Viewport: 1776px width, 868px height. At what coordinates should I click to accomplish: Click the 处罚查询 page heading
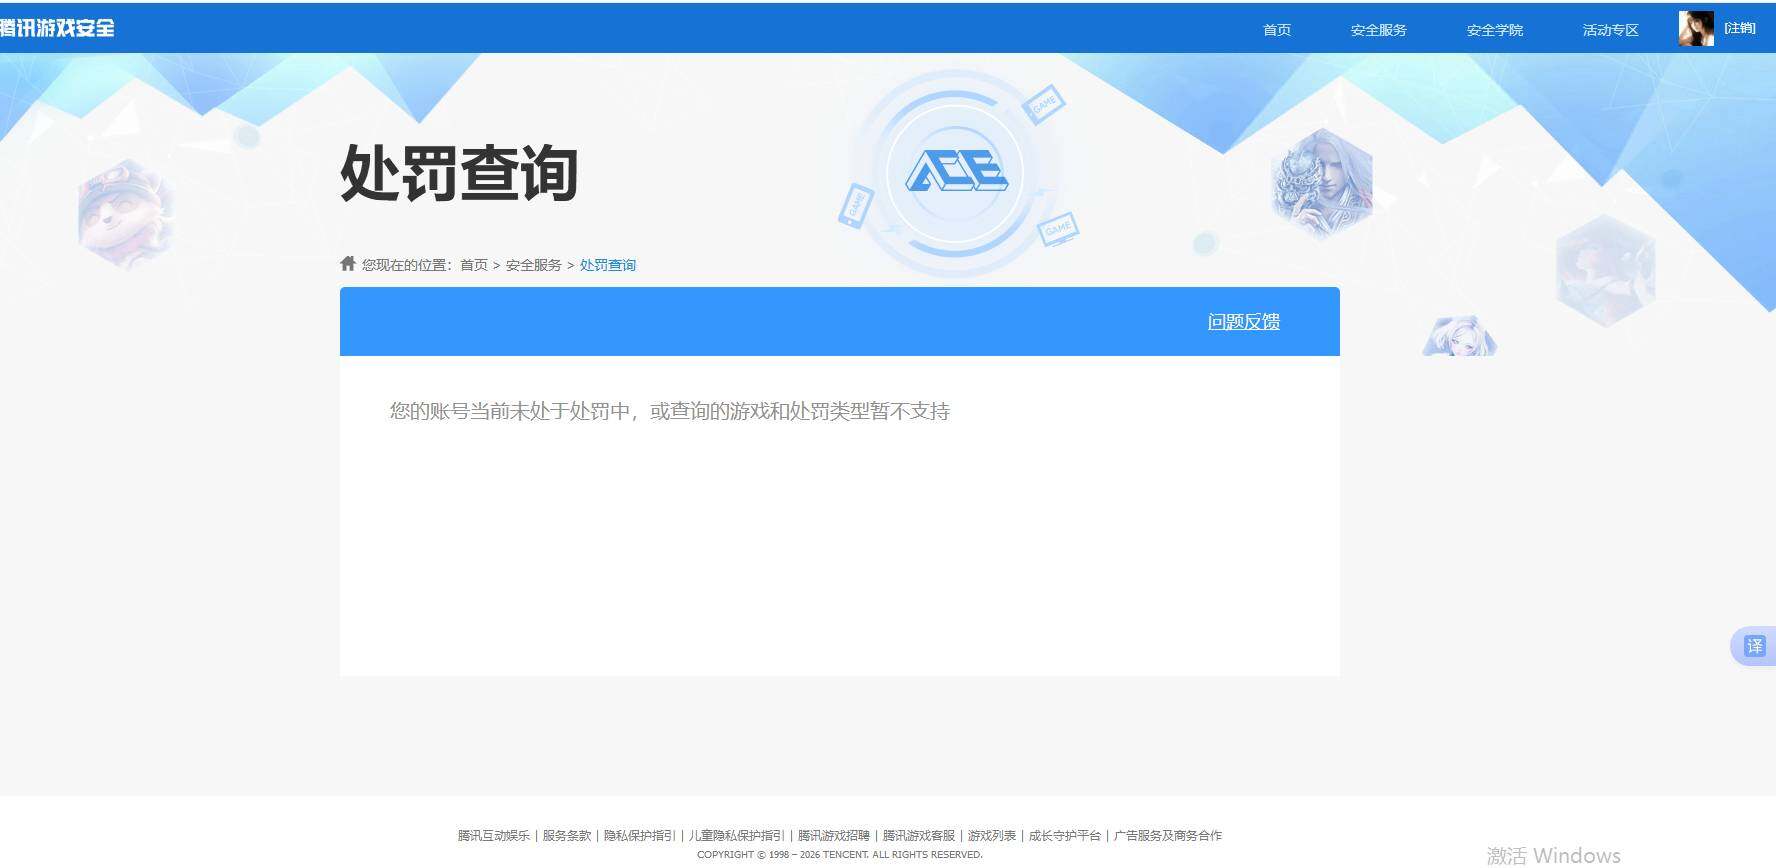[x=460, y=173]
